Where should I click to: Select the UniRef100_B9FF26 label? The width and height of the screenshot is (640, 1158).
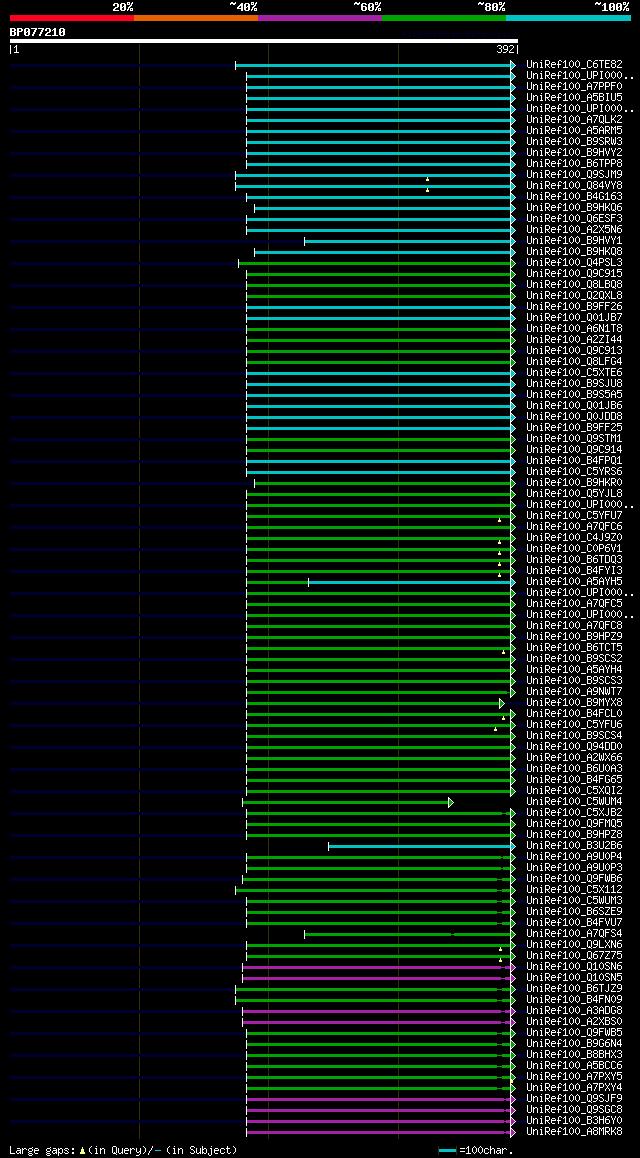[574, 306]
